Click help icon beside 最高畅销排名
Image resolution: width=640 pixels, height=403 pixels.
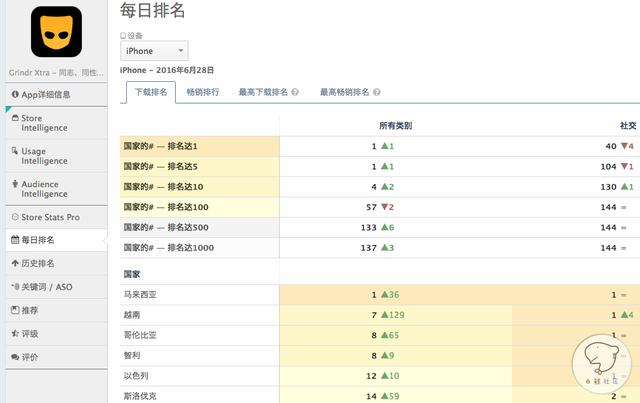(x=377, y=92)
